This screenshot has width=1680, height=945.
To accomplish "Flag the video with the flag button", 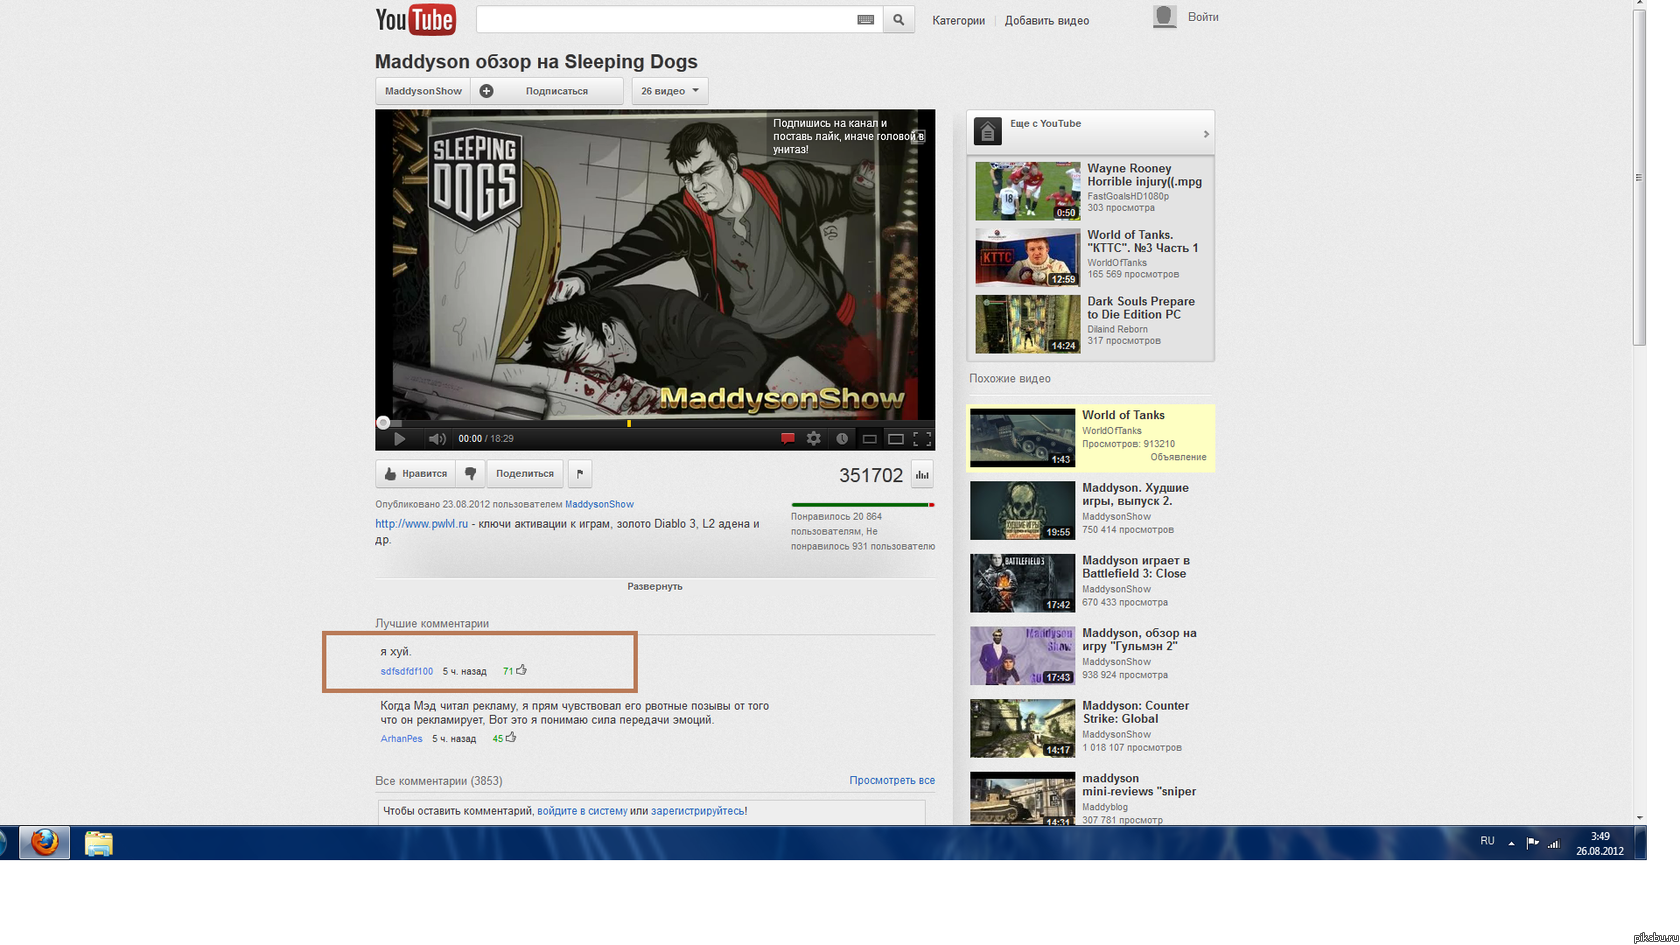I will click(580, 474).
